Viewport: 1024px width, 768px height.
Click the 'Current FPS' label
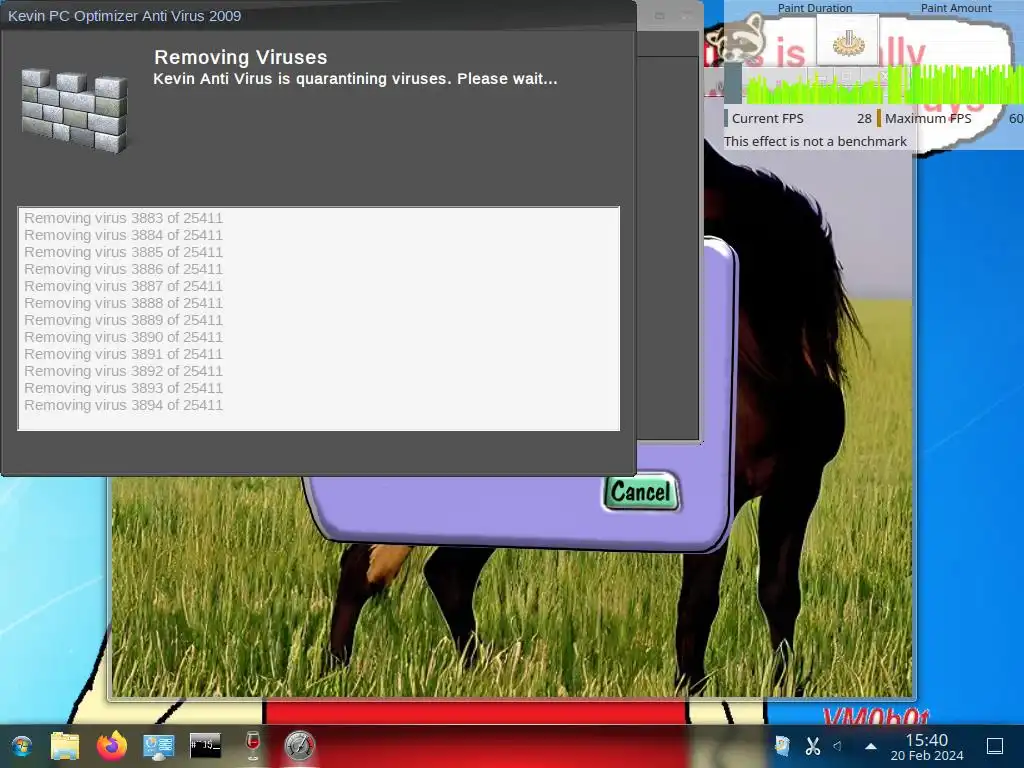[x=767, y=119]
